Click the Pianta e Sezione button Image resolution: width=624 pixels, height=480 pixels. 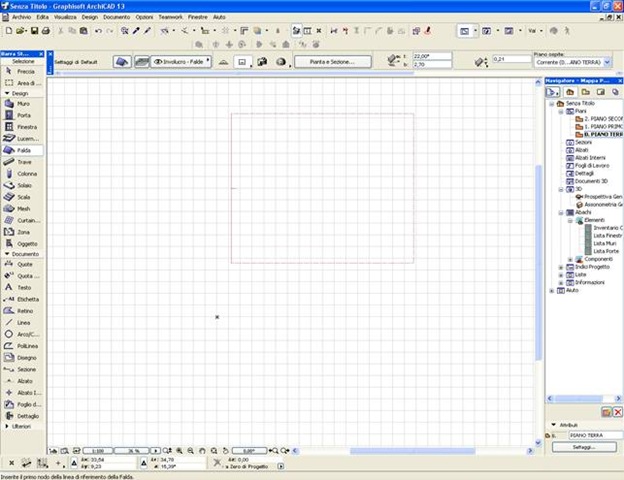333,62
